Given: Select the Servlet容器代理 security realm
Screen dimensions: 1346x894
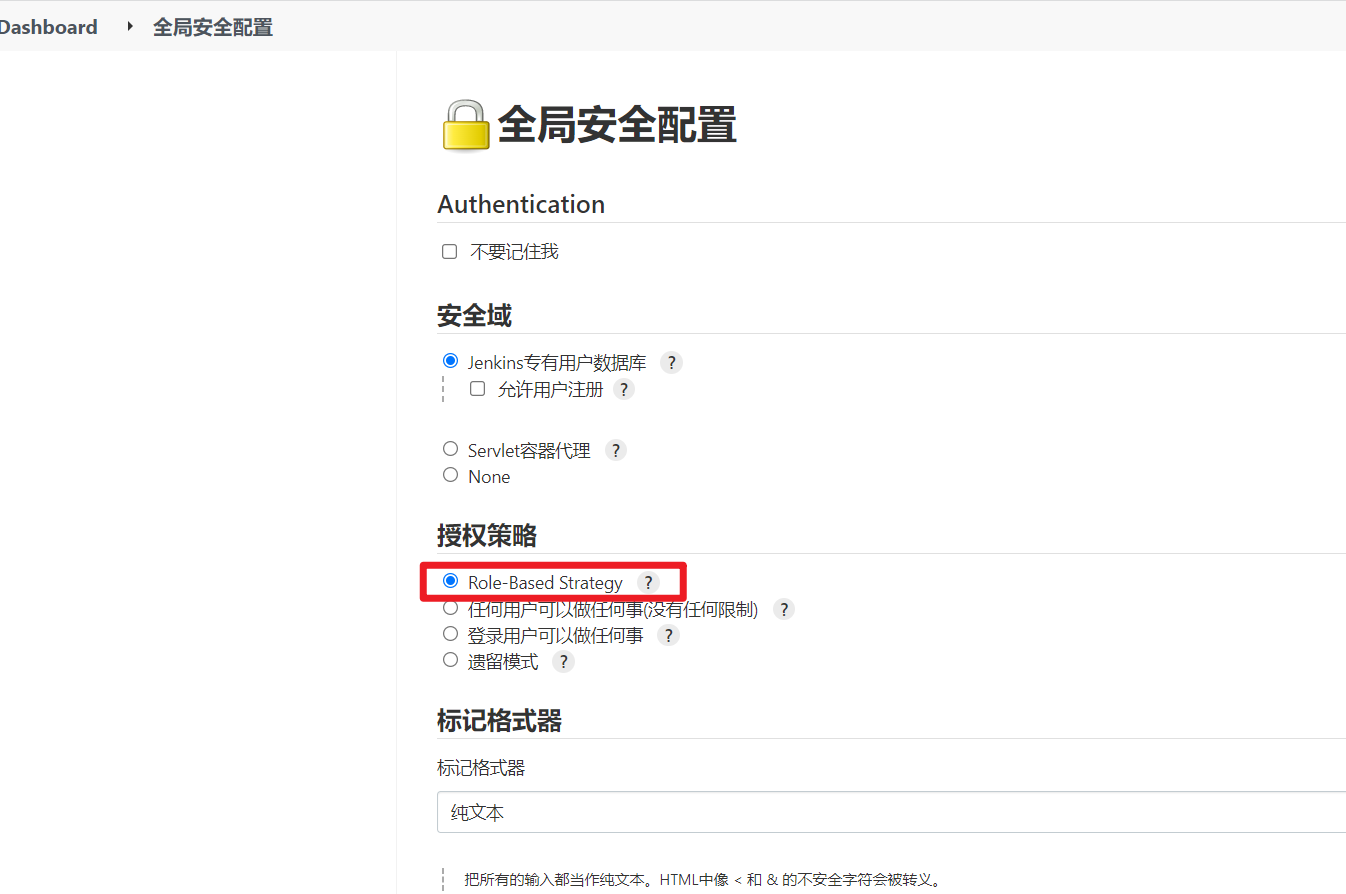Looking at the screenshot, I should click(x=450, y=450).
